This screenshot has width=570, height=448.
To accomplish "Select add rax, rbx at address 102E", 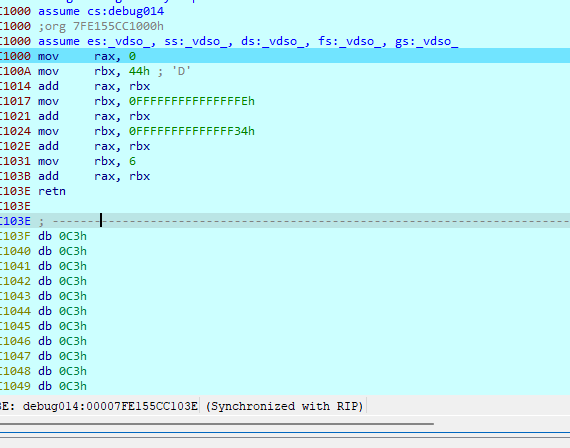I will tap(94, 146).
